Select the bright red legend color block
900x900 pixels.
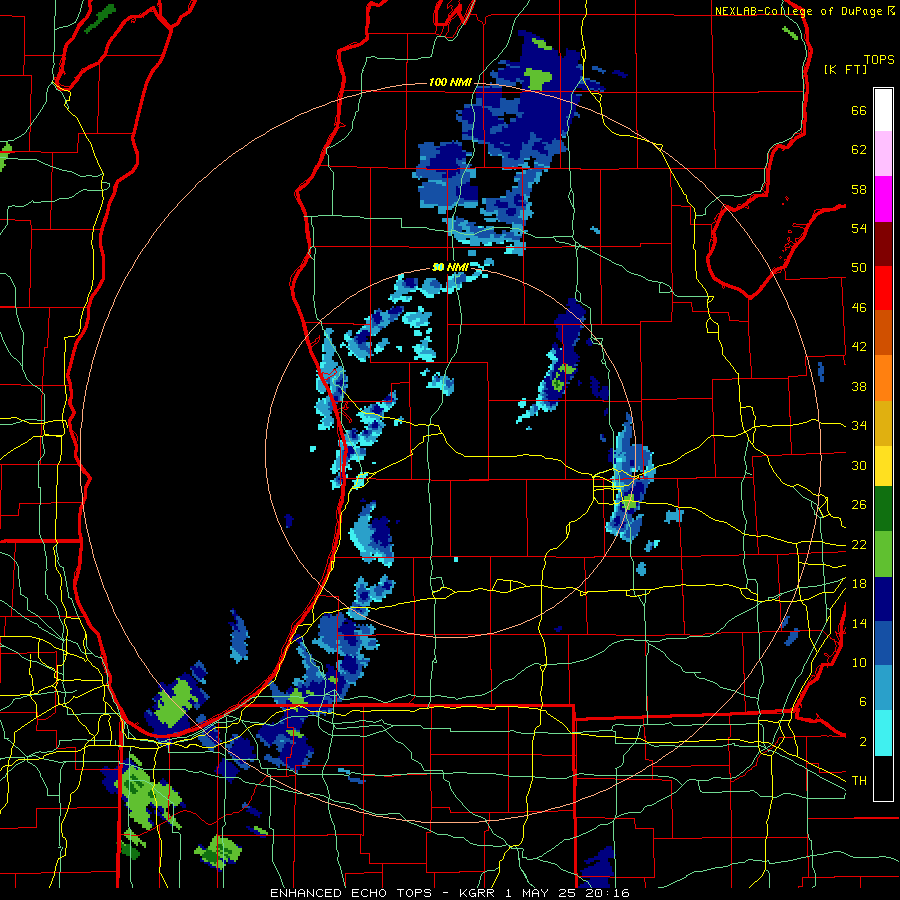[883, 288]
